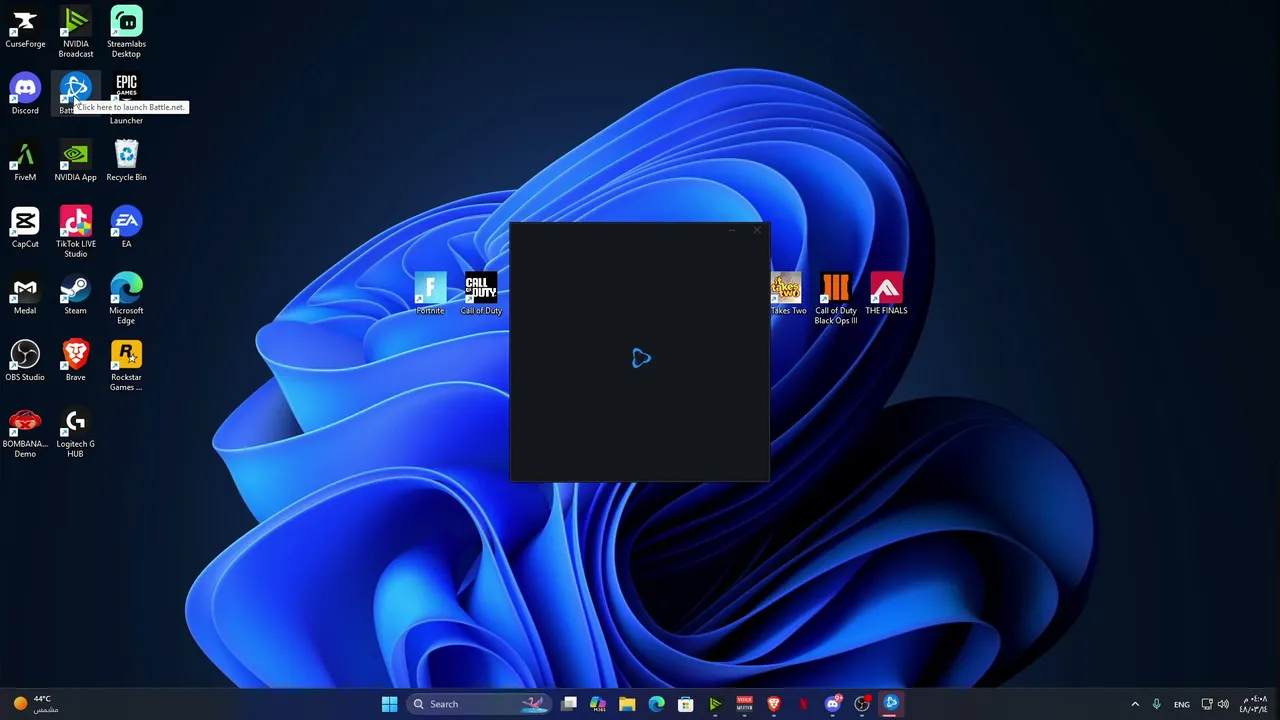1280x720 pixels.
Task: Open the Microsoft 365 Copilot taskbar app
Action: click(598, 704)
